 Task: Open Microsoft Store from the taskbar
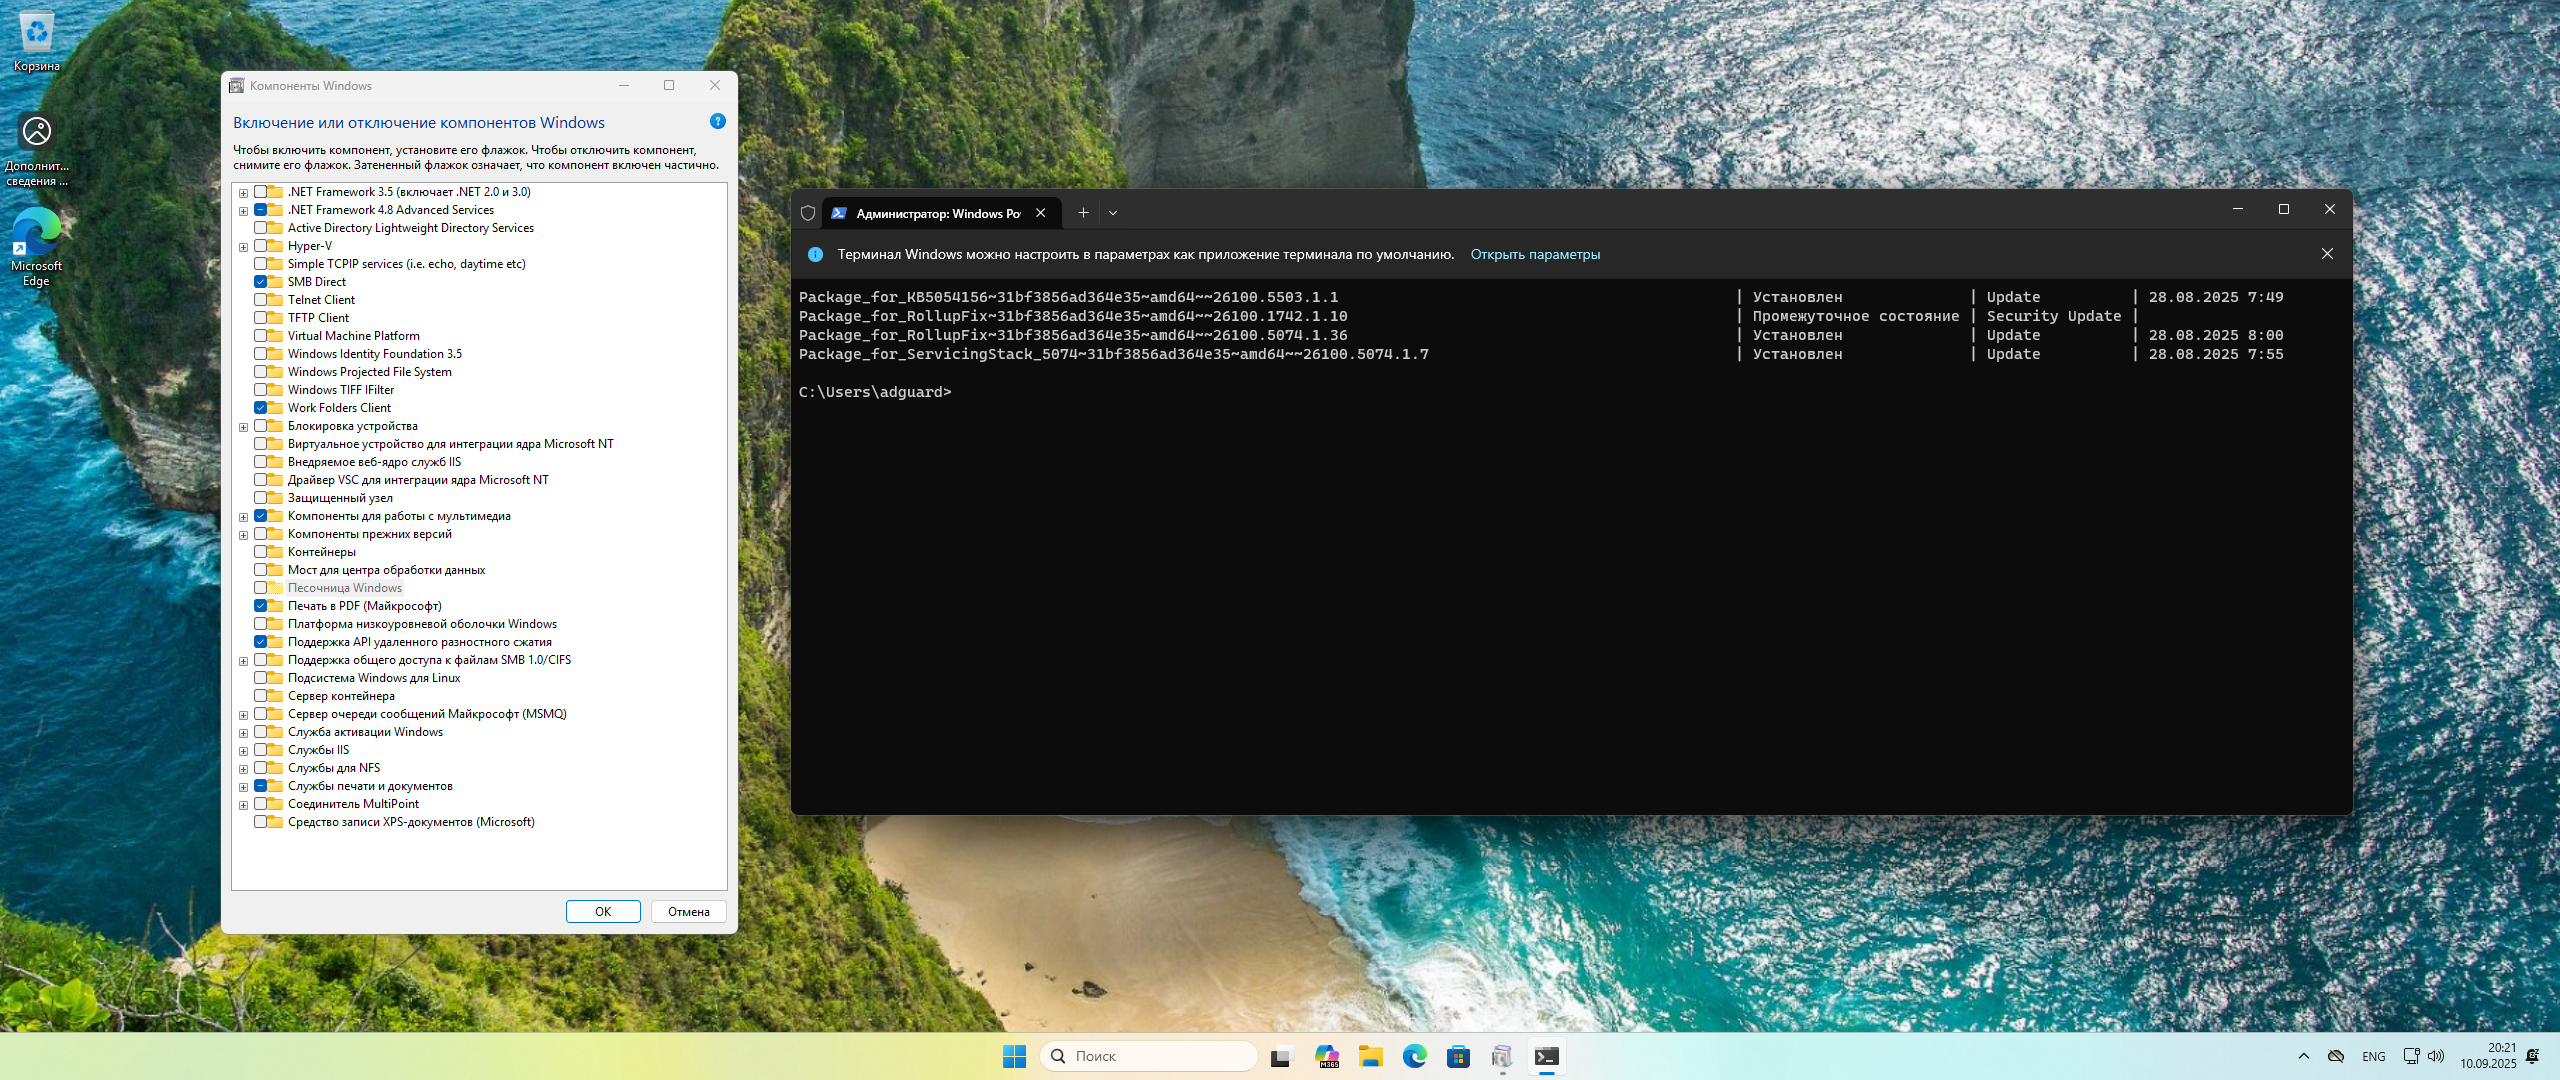1458,1056
